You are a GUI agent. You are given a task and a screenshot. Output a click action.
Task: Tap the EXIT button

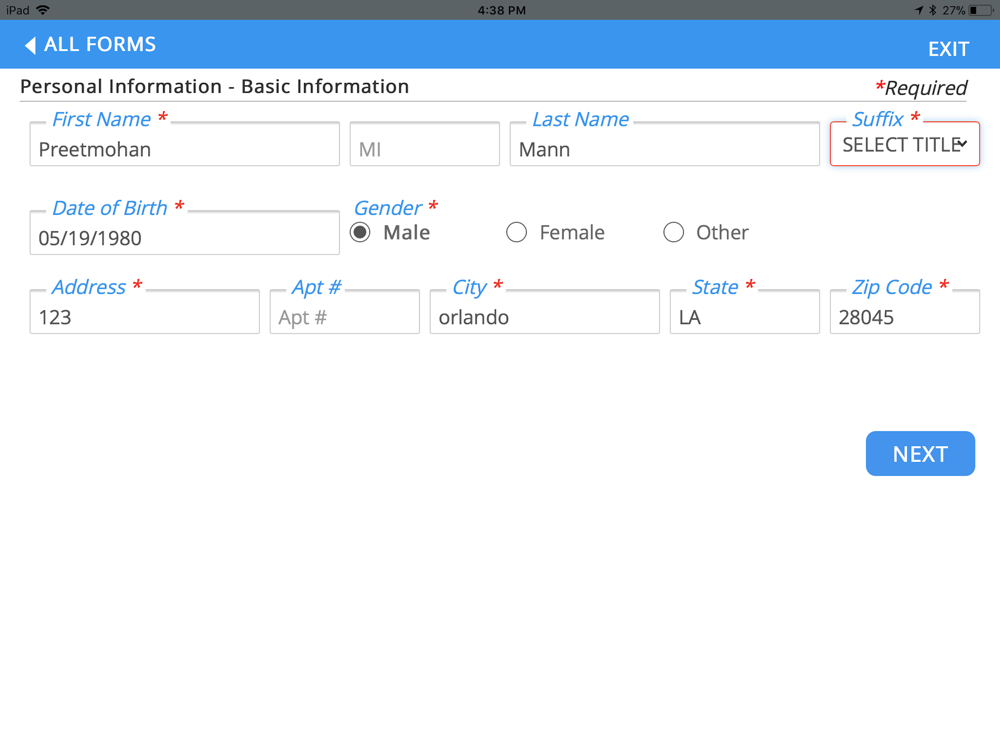(x=948, y=49)
